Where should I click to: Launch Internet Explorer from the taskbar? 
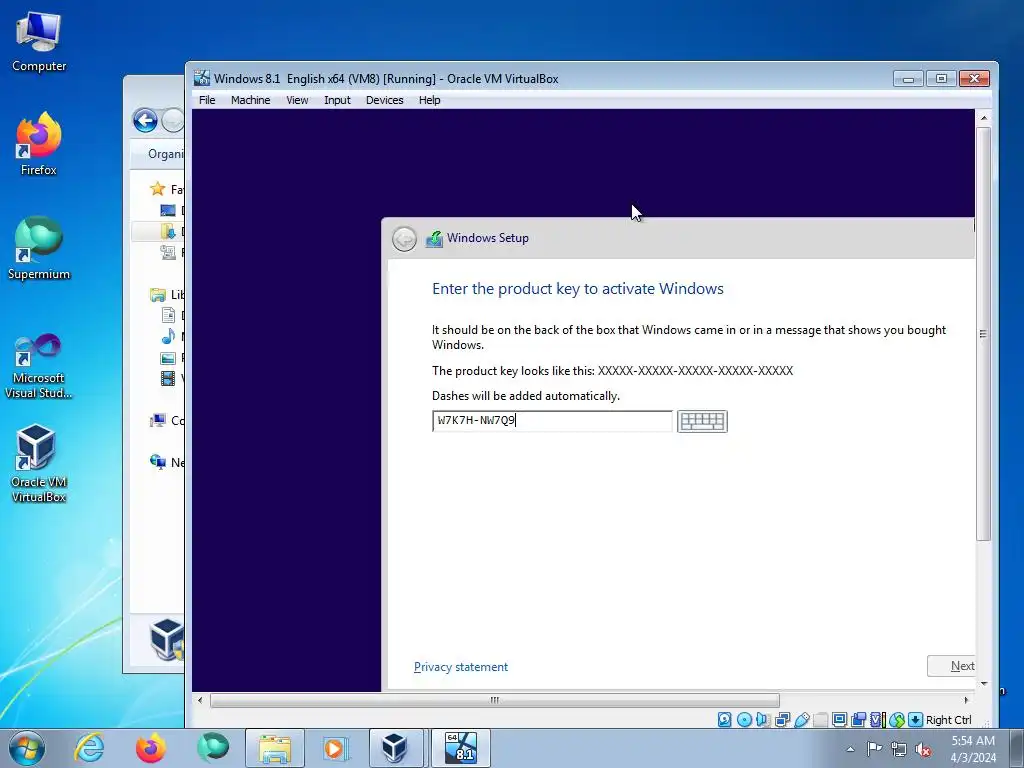pyautogui.click(x=89, y=748)
